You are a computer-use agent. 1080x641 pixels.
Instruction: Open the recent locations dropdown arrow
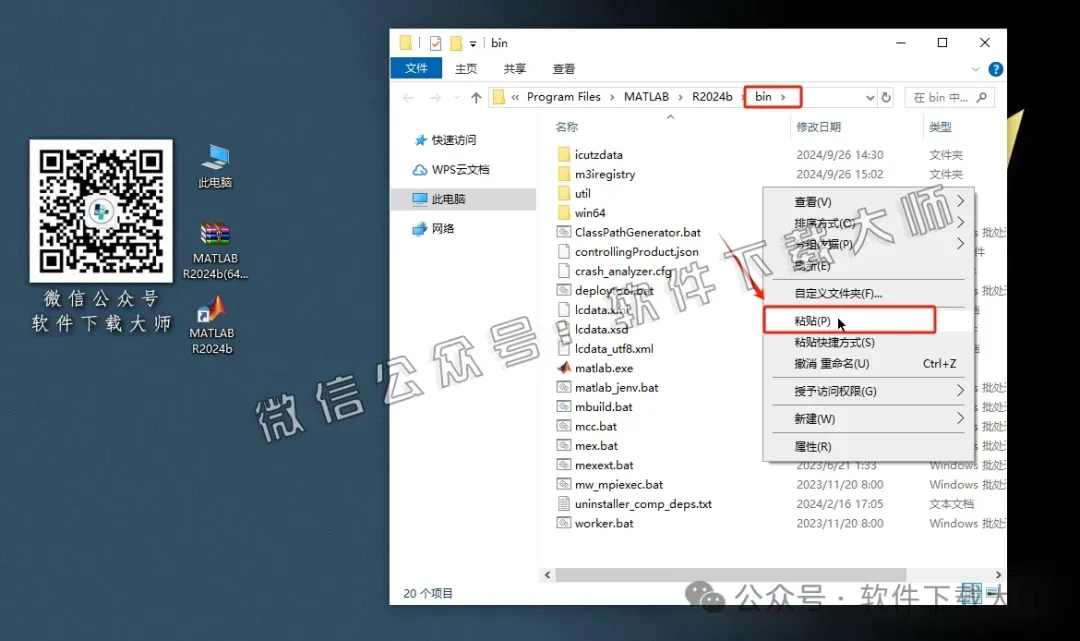[457, 98]
